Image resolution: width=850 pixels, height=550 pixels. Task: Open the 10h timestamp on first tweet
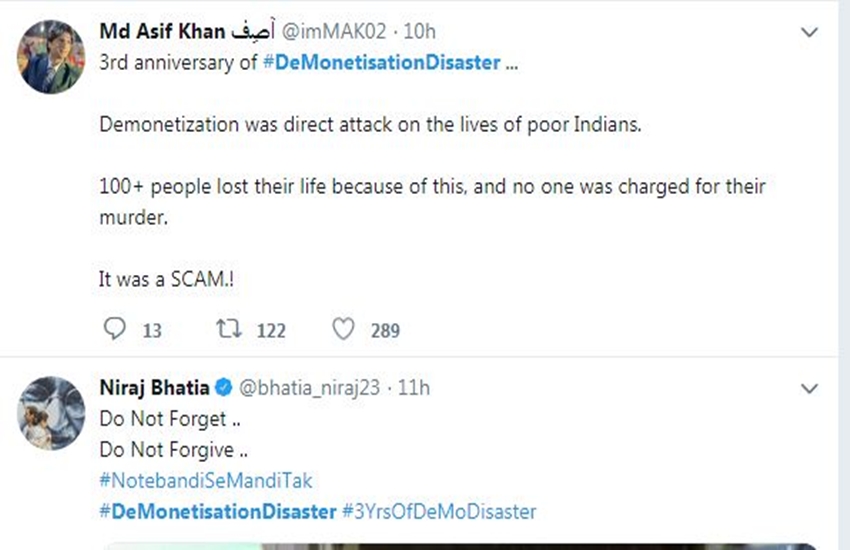point(420,33)
